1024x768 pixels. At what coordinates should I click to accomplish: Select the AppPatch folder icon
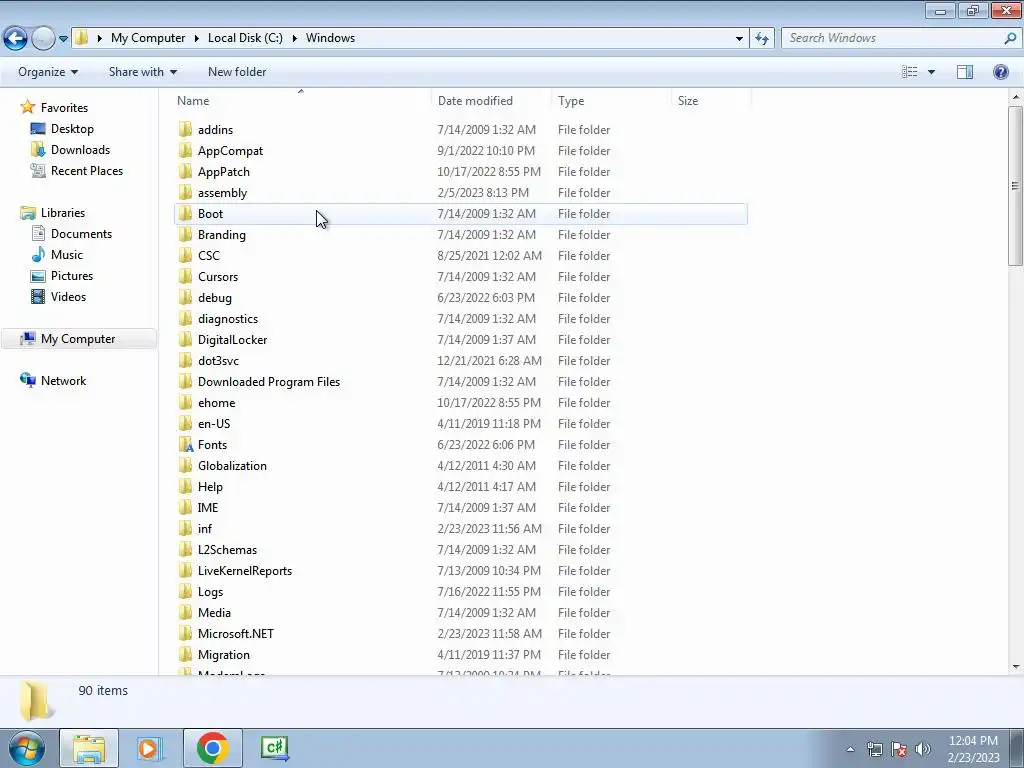pos(185,171)
